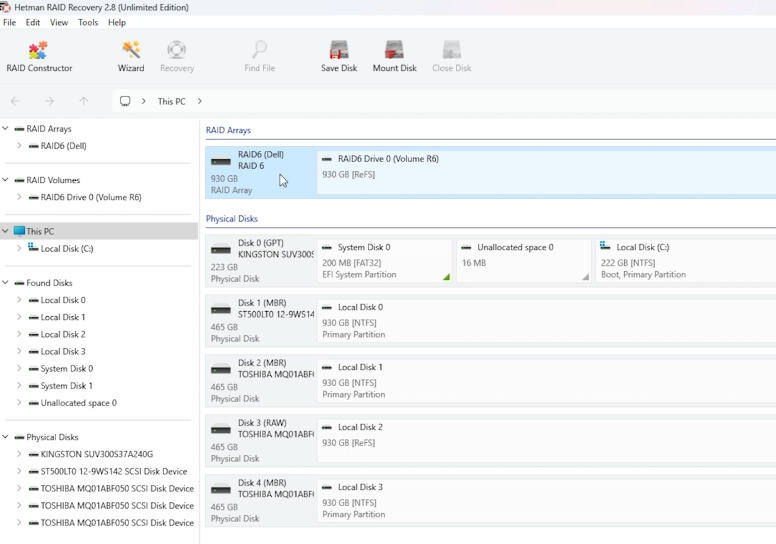
Task: Open the Edit menu
Action: (33, 22)
